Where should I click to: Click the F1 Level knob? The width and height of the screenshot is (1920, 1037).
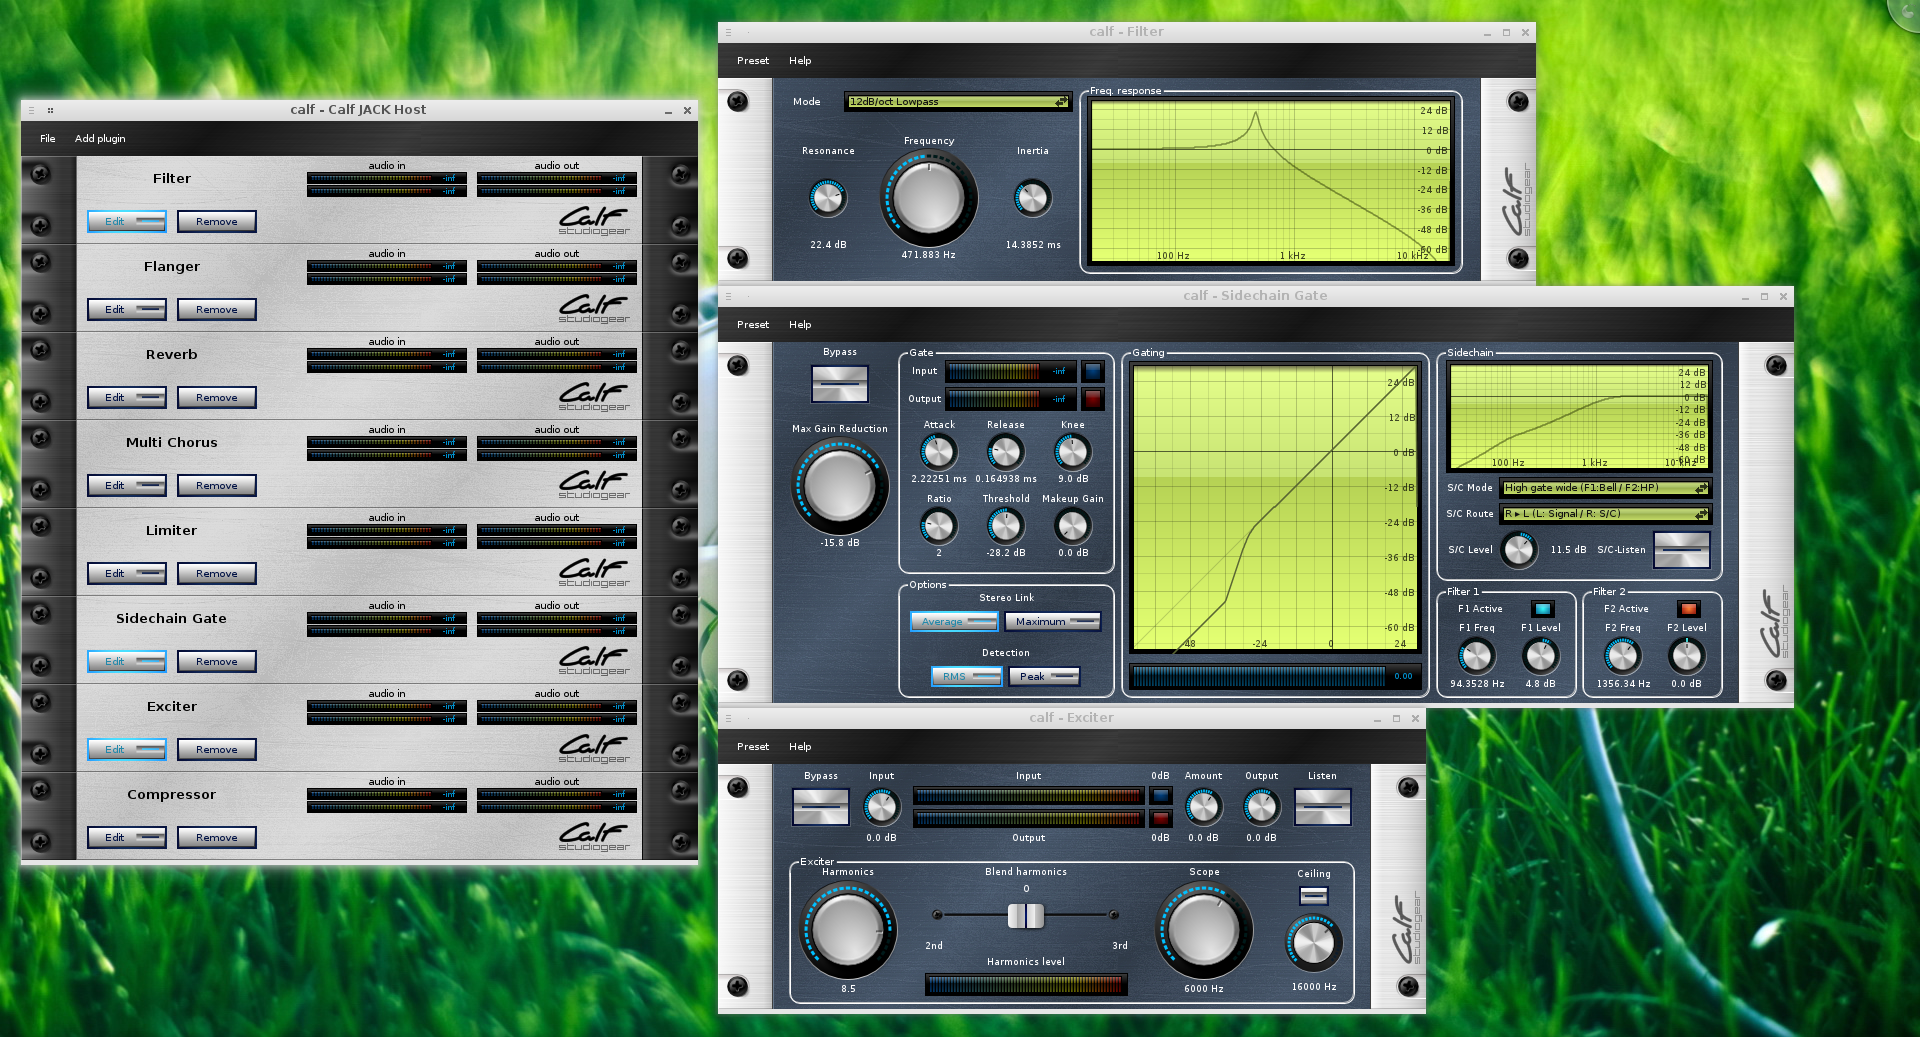(1540, 656)
